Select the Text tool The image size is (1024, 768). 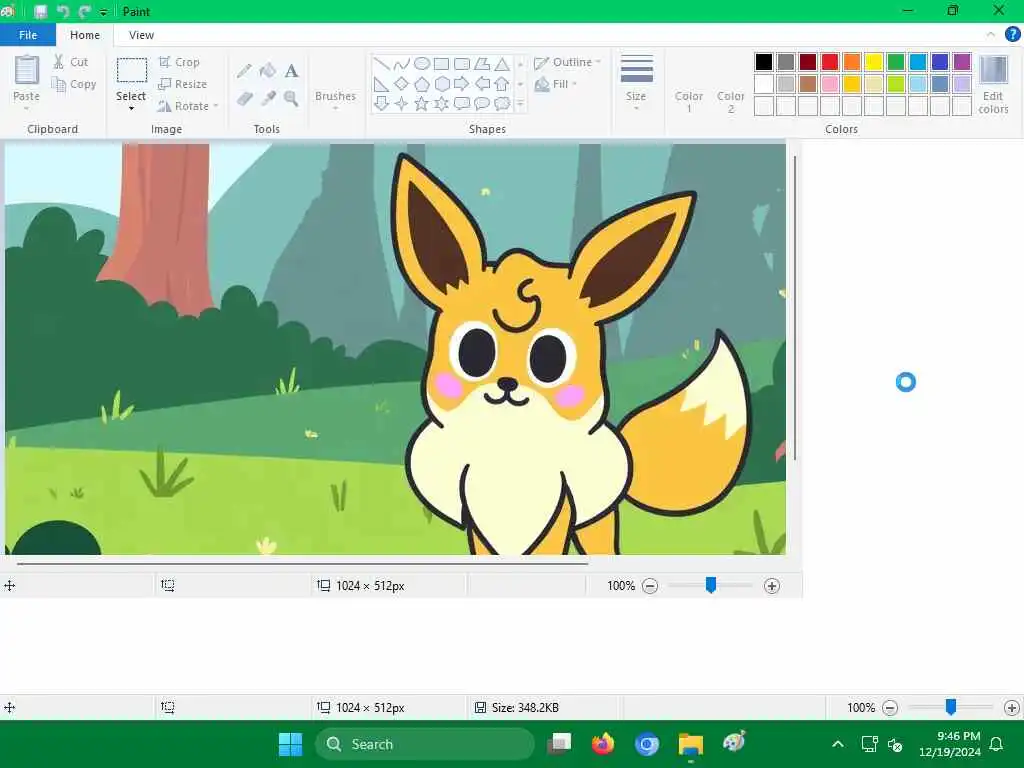[291, 71]
